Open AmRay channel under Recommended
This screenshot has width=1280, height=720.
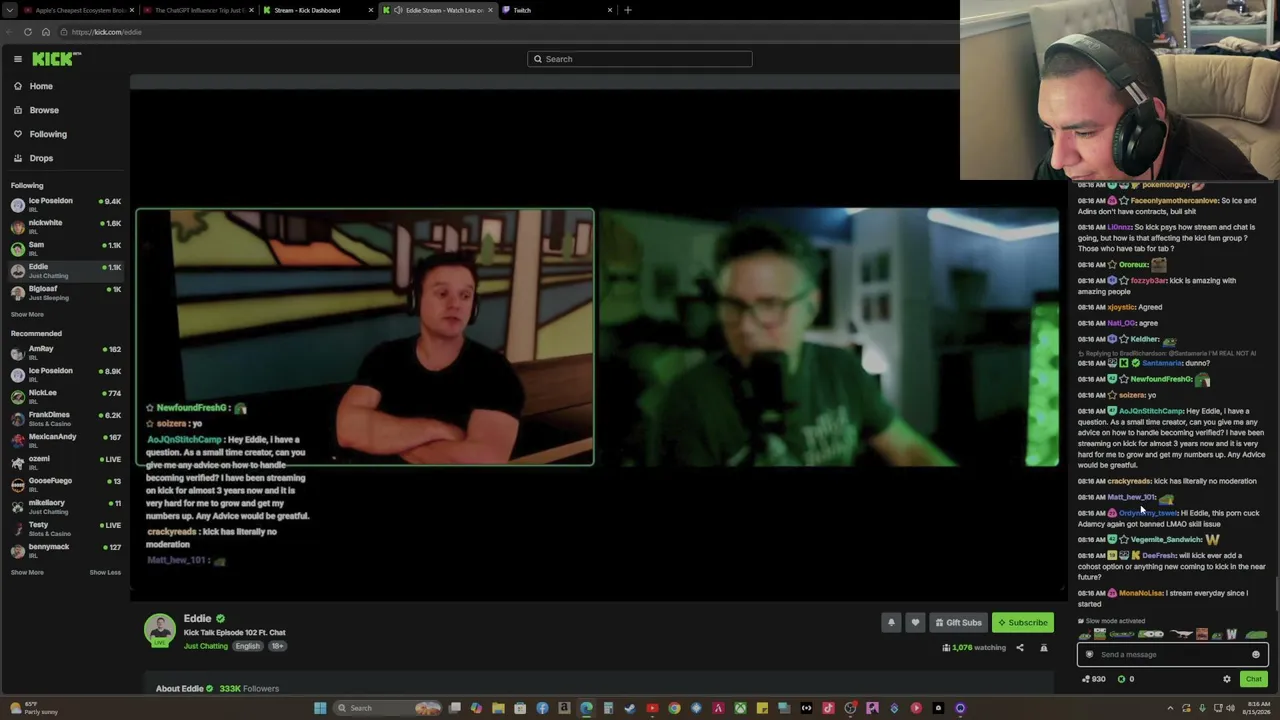[x=65, y=351]
